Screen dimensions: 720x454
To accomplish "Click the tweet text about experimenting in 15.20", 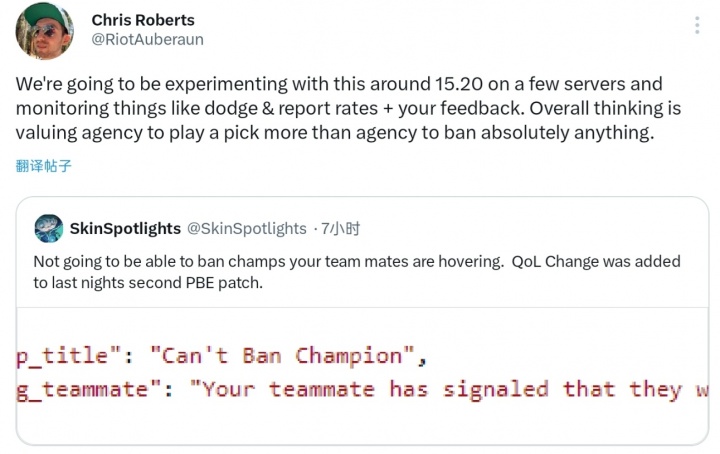I will coord(339,84).
